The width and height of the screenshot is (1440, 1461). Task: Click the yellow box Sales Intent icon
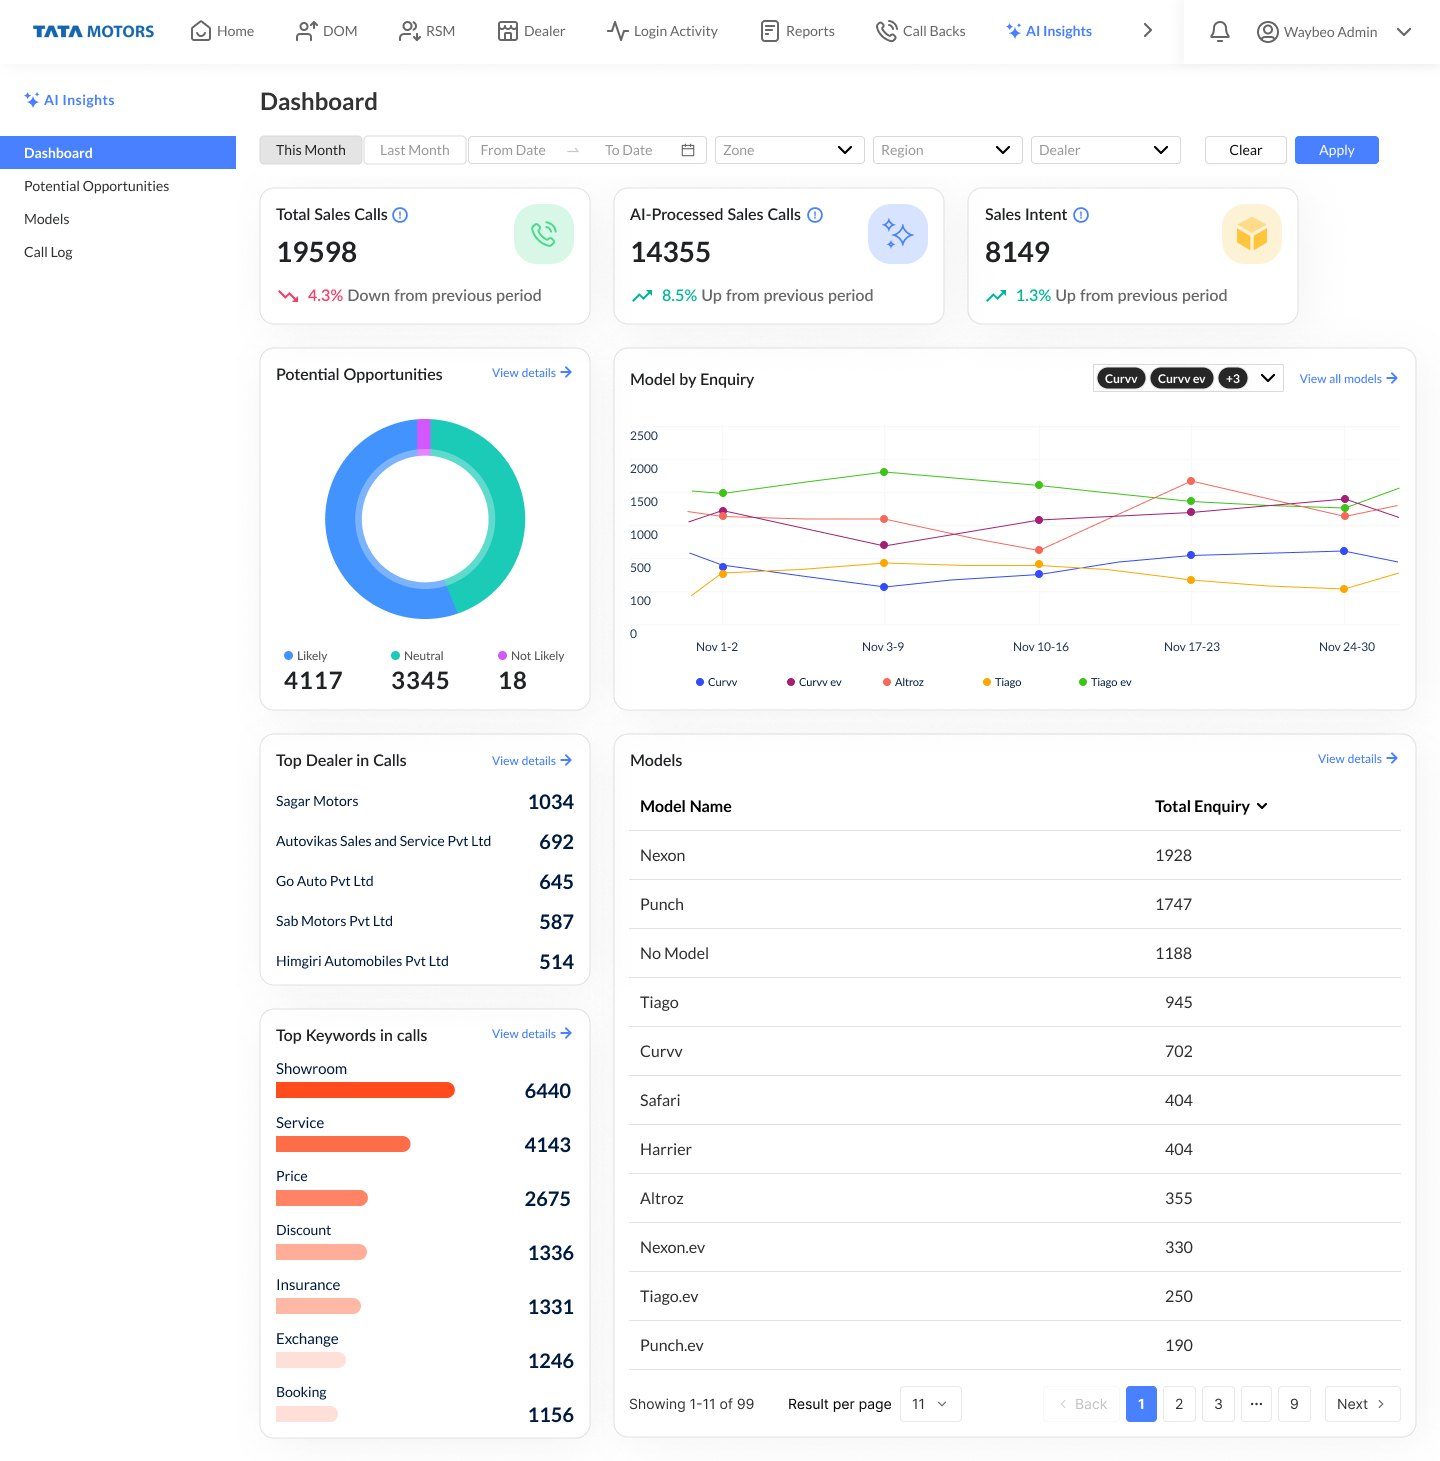click(1251, 235)
